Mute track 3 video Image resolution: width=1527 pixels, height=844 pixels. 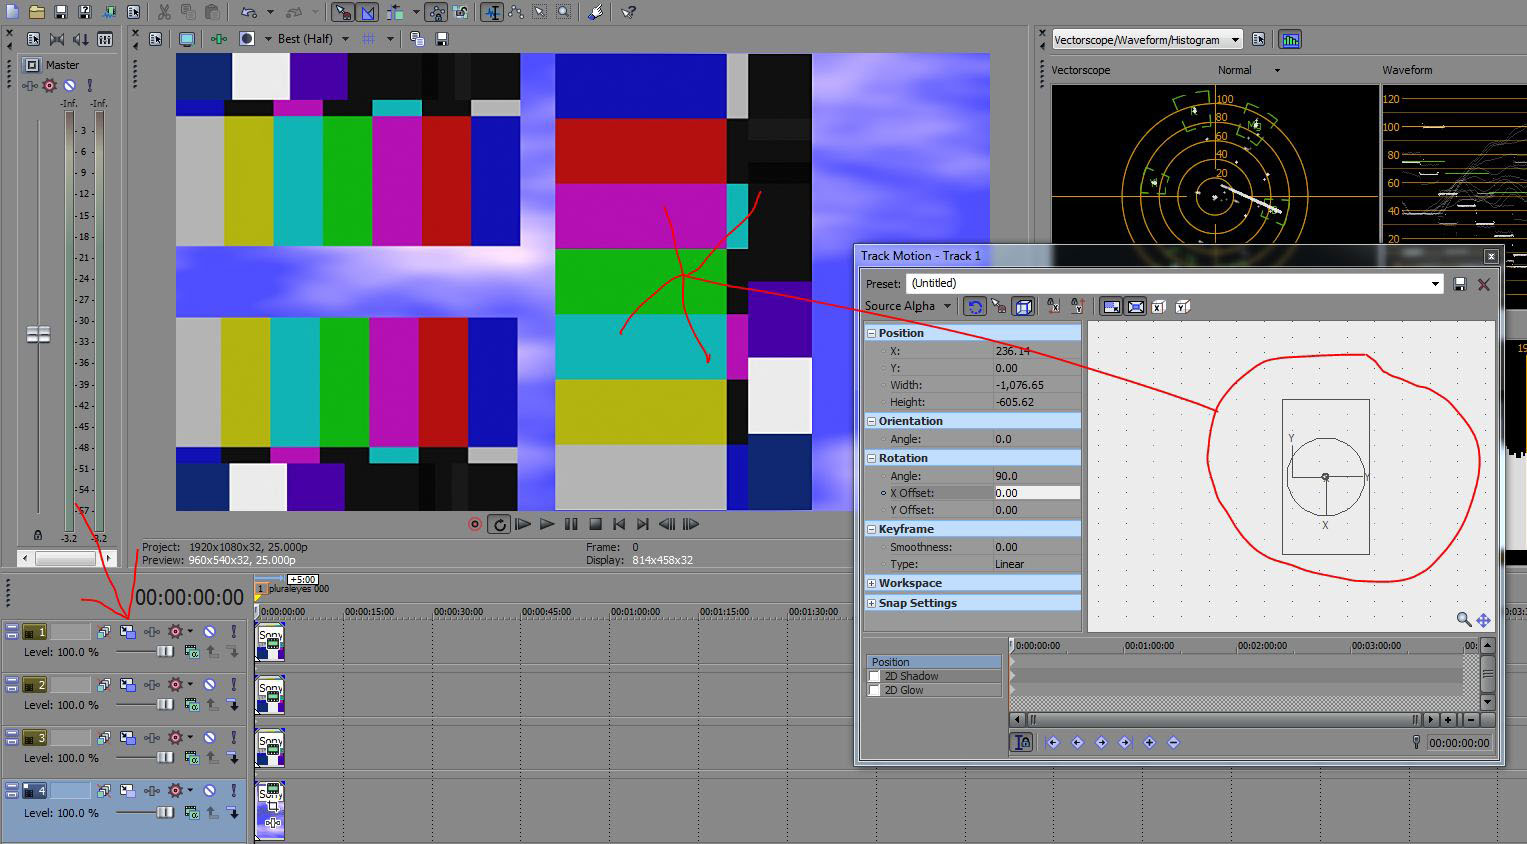(209, 738)
